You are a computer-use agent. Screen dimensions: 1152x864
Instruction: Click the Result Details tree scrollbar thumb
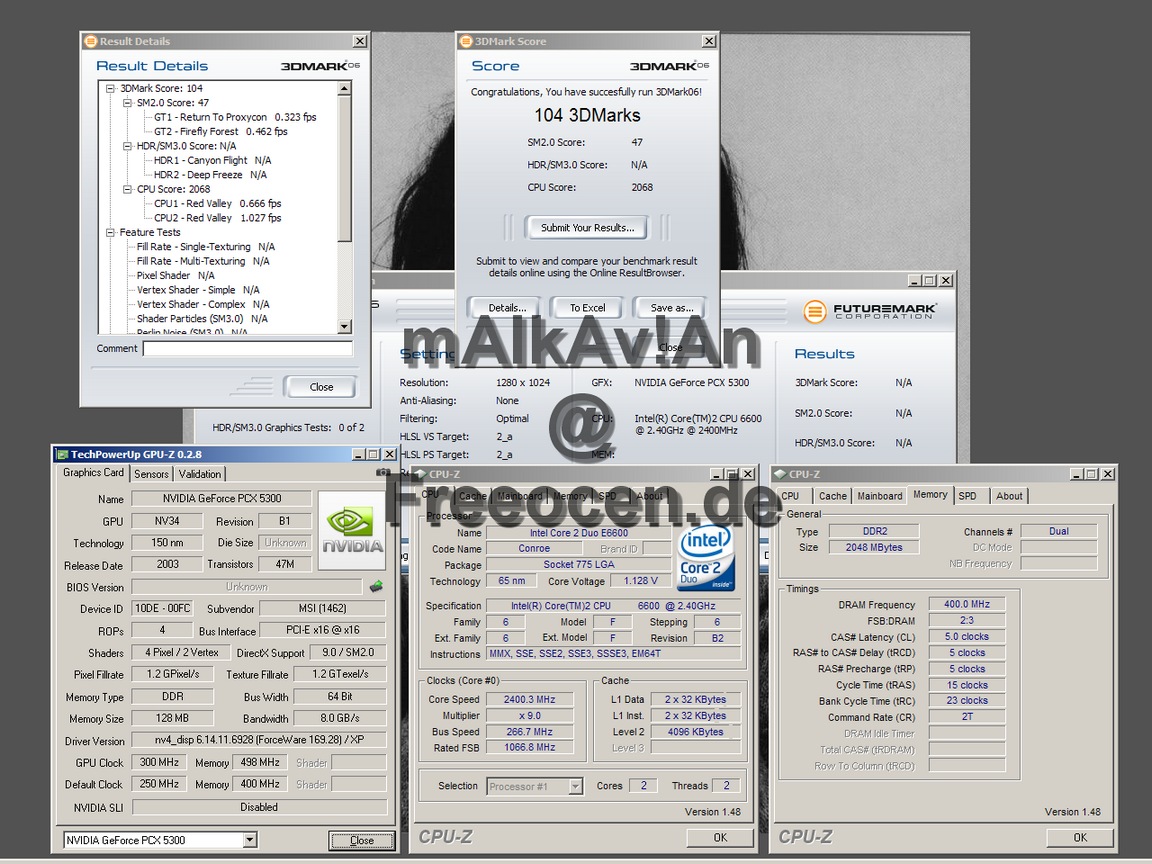pyautogui.click(x=345, y=168)
